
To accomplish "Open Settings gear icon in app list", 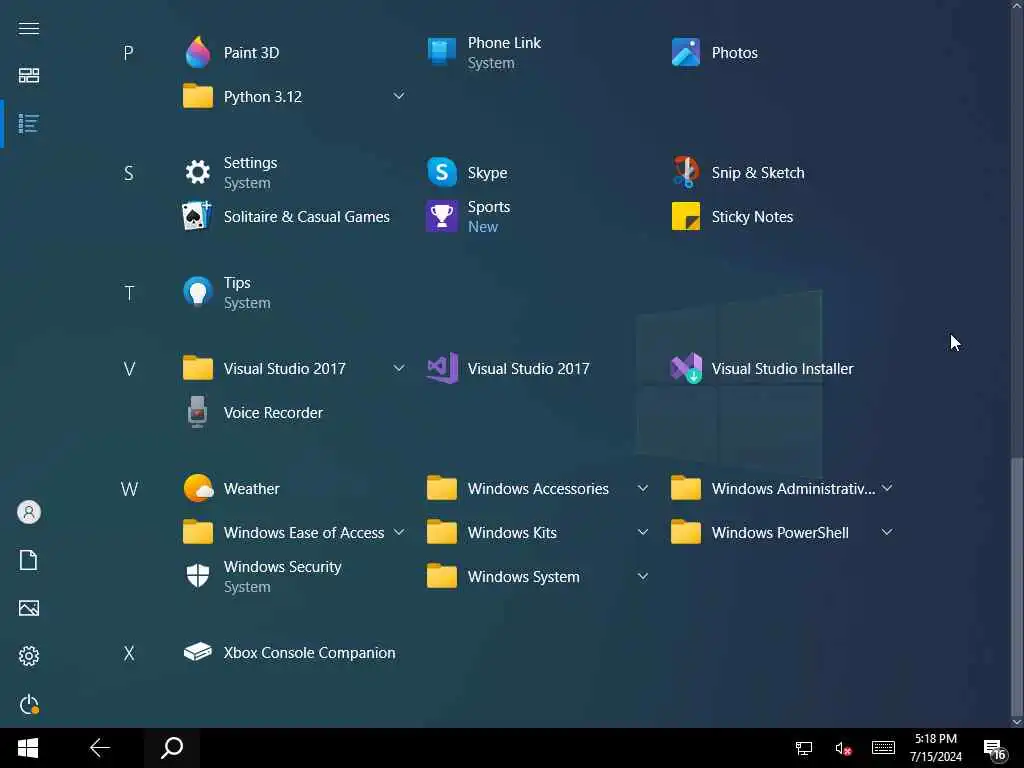I will pyautogui.click(x=197, y=172).
